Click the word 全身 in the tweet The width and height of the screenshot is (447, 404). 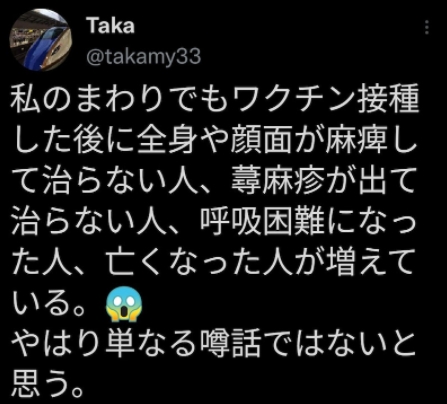click(169, 140)
